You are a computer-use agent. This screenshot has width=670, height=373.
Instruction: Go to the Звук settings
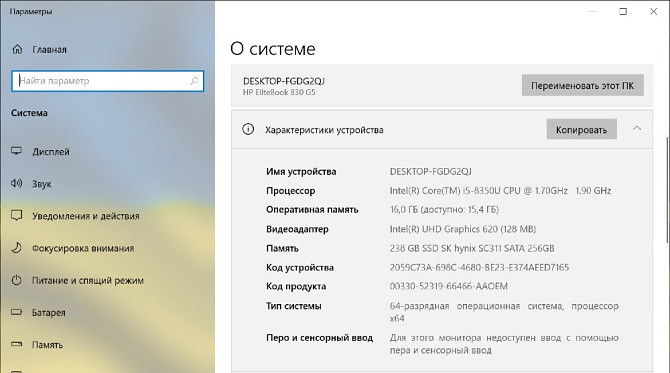[42, 184]
